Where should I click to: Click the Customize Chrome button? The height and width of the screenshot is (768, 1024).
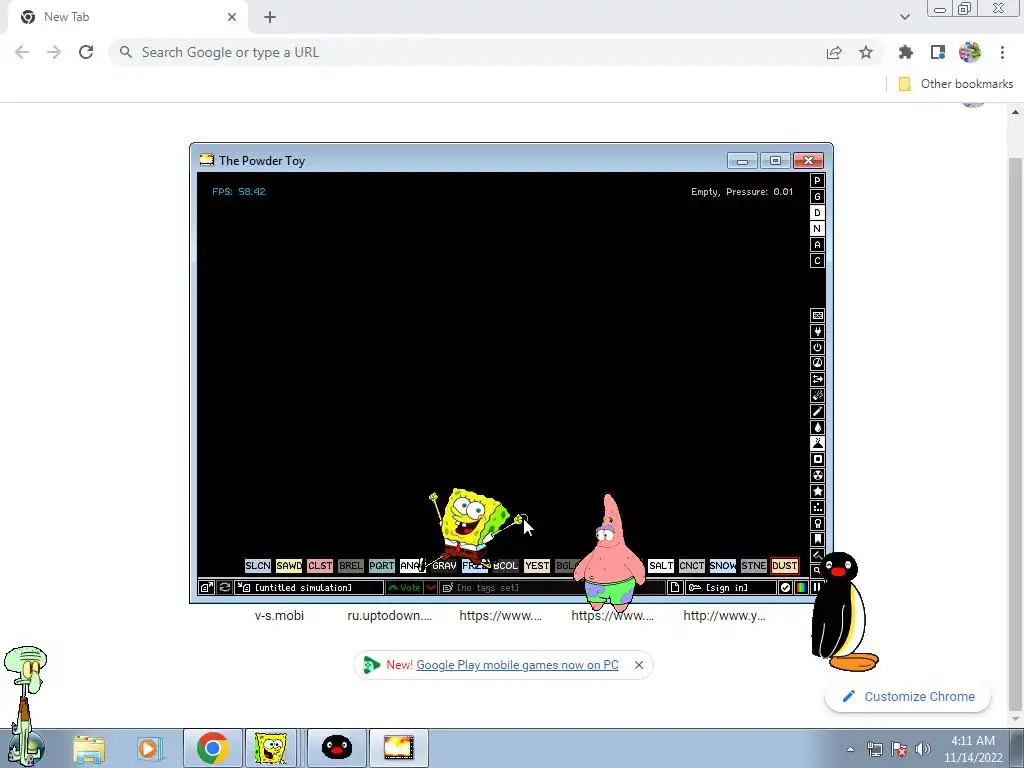(x=908, y=696)
